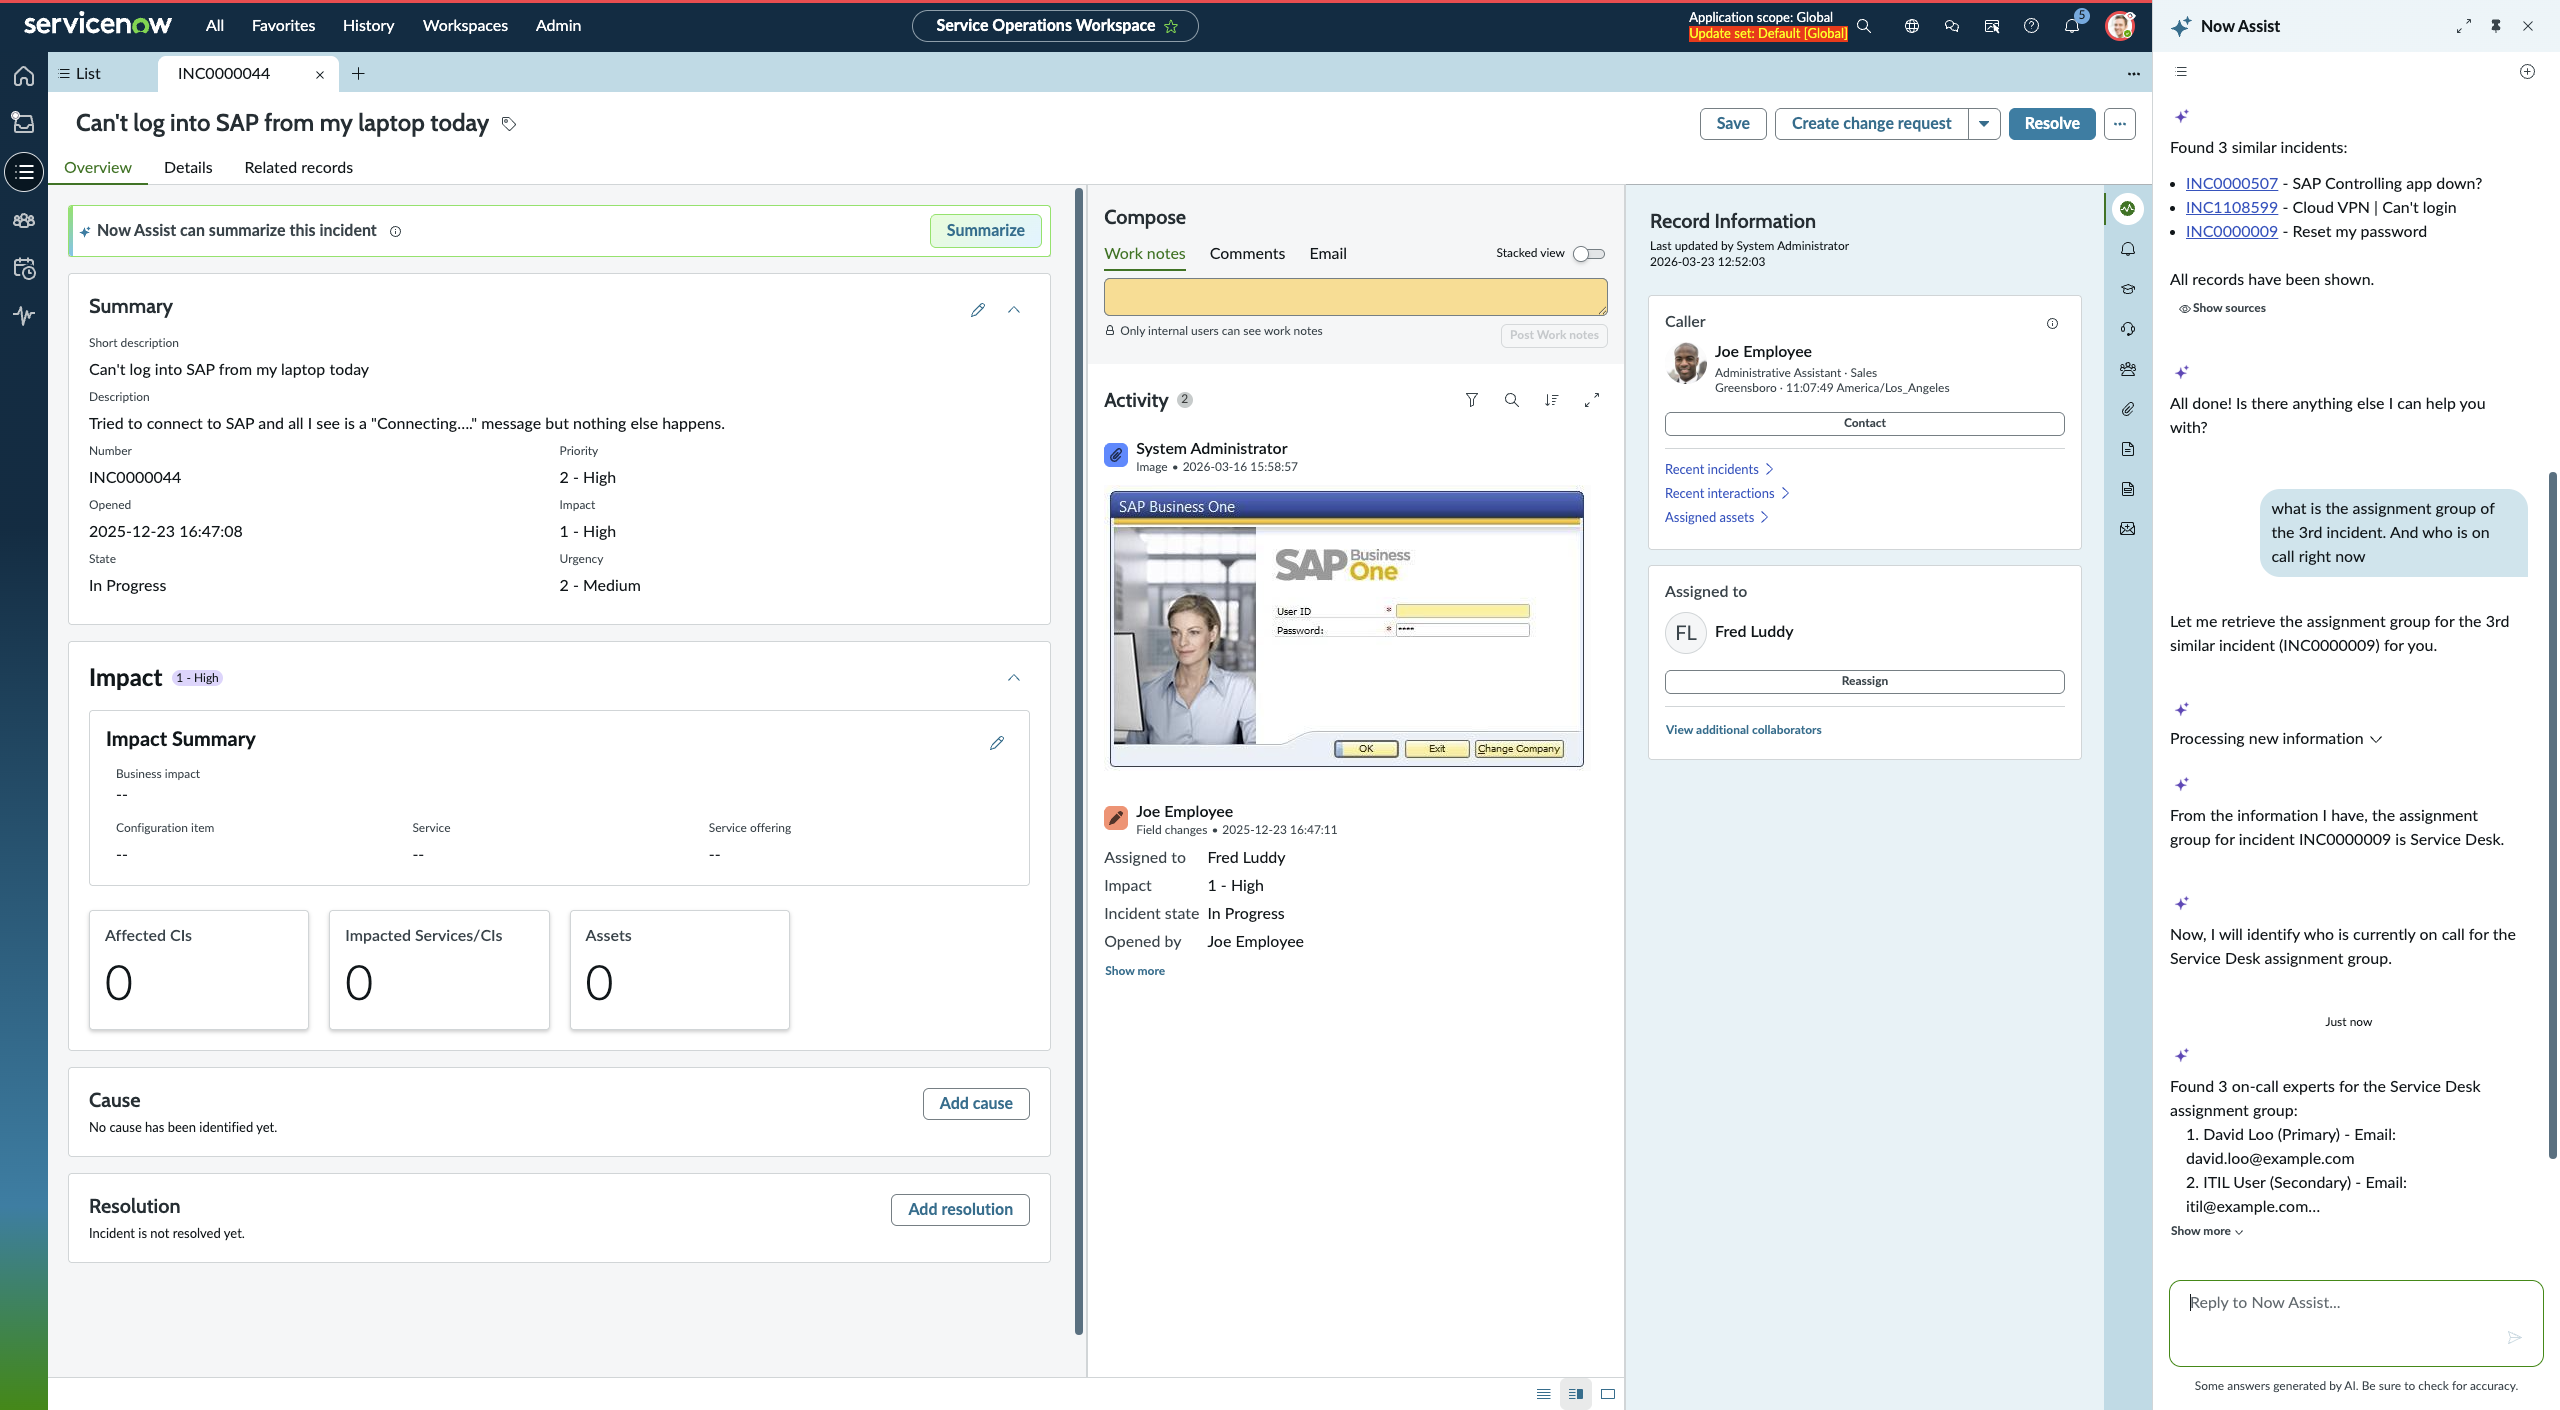
Task: Click info icon next to Now Assist summarize banner
Action: pyautogui.click(x=395, y=231)
